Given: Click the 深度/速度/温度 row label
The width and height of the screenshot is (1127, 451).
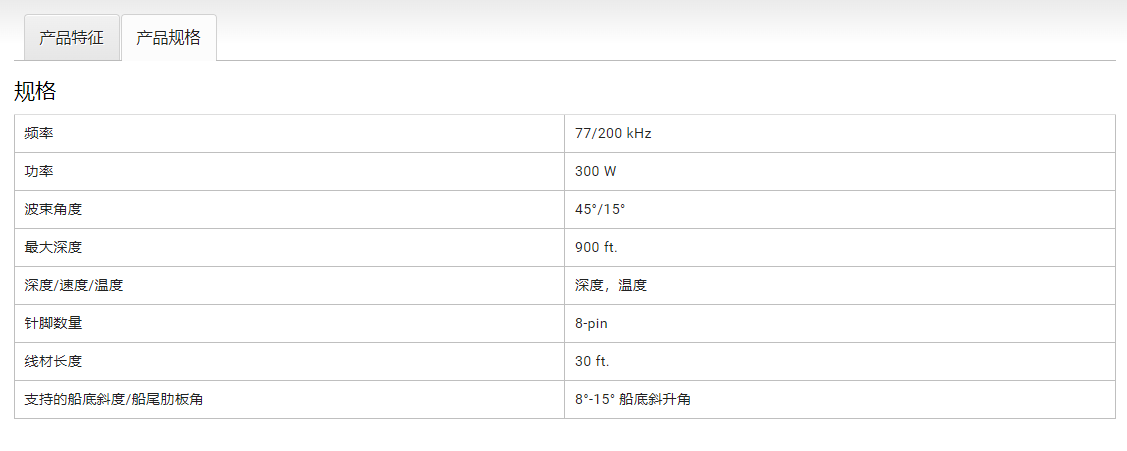Looking at the screenshot, I should click(x=74, y=285).
